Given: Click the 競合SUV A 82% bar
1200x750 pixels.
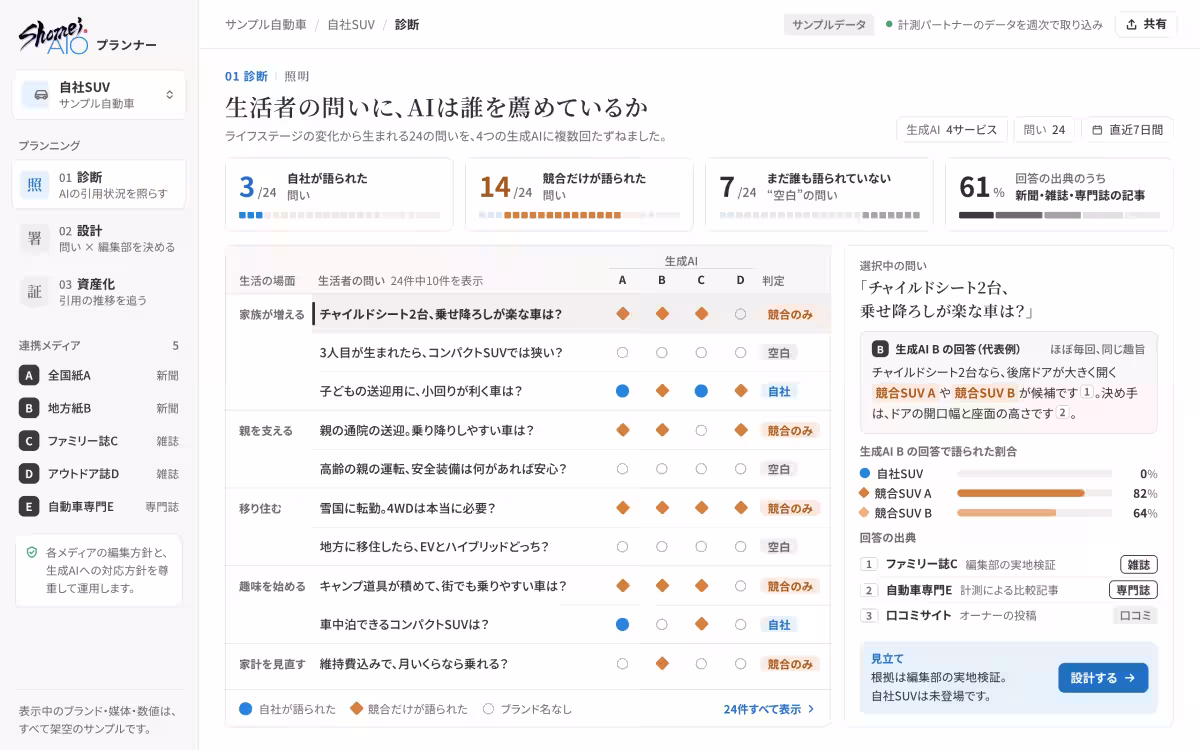Looking at the screenshot, I should [x=1034, y=493].
